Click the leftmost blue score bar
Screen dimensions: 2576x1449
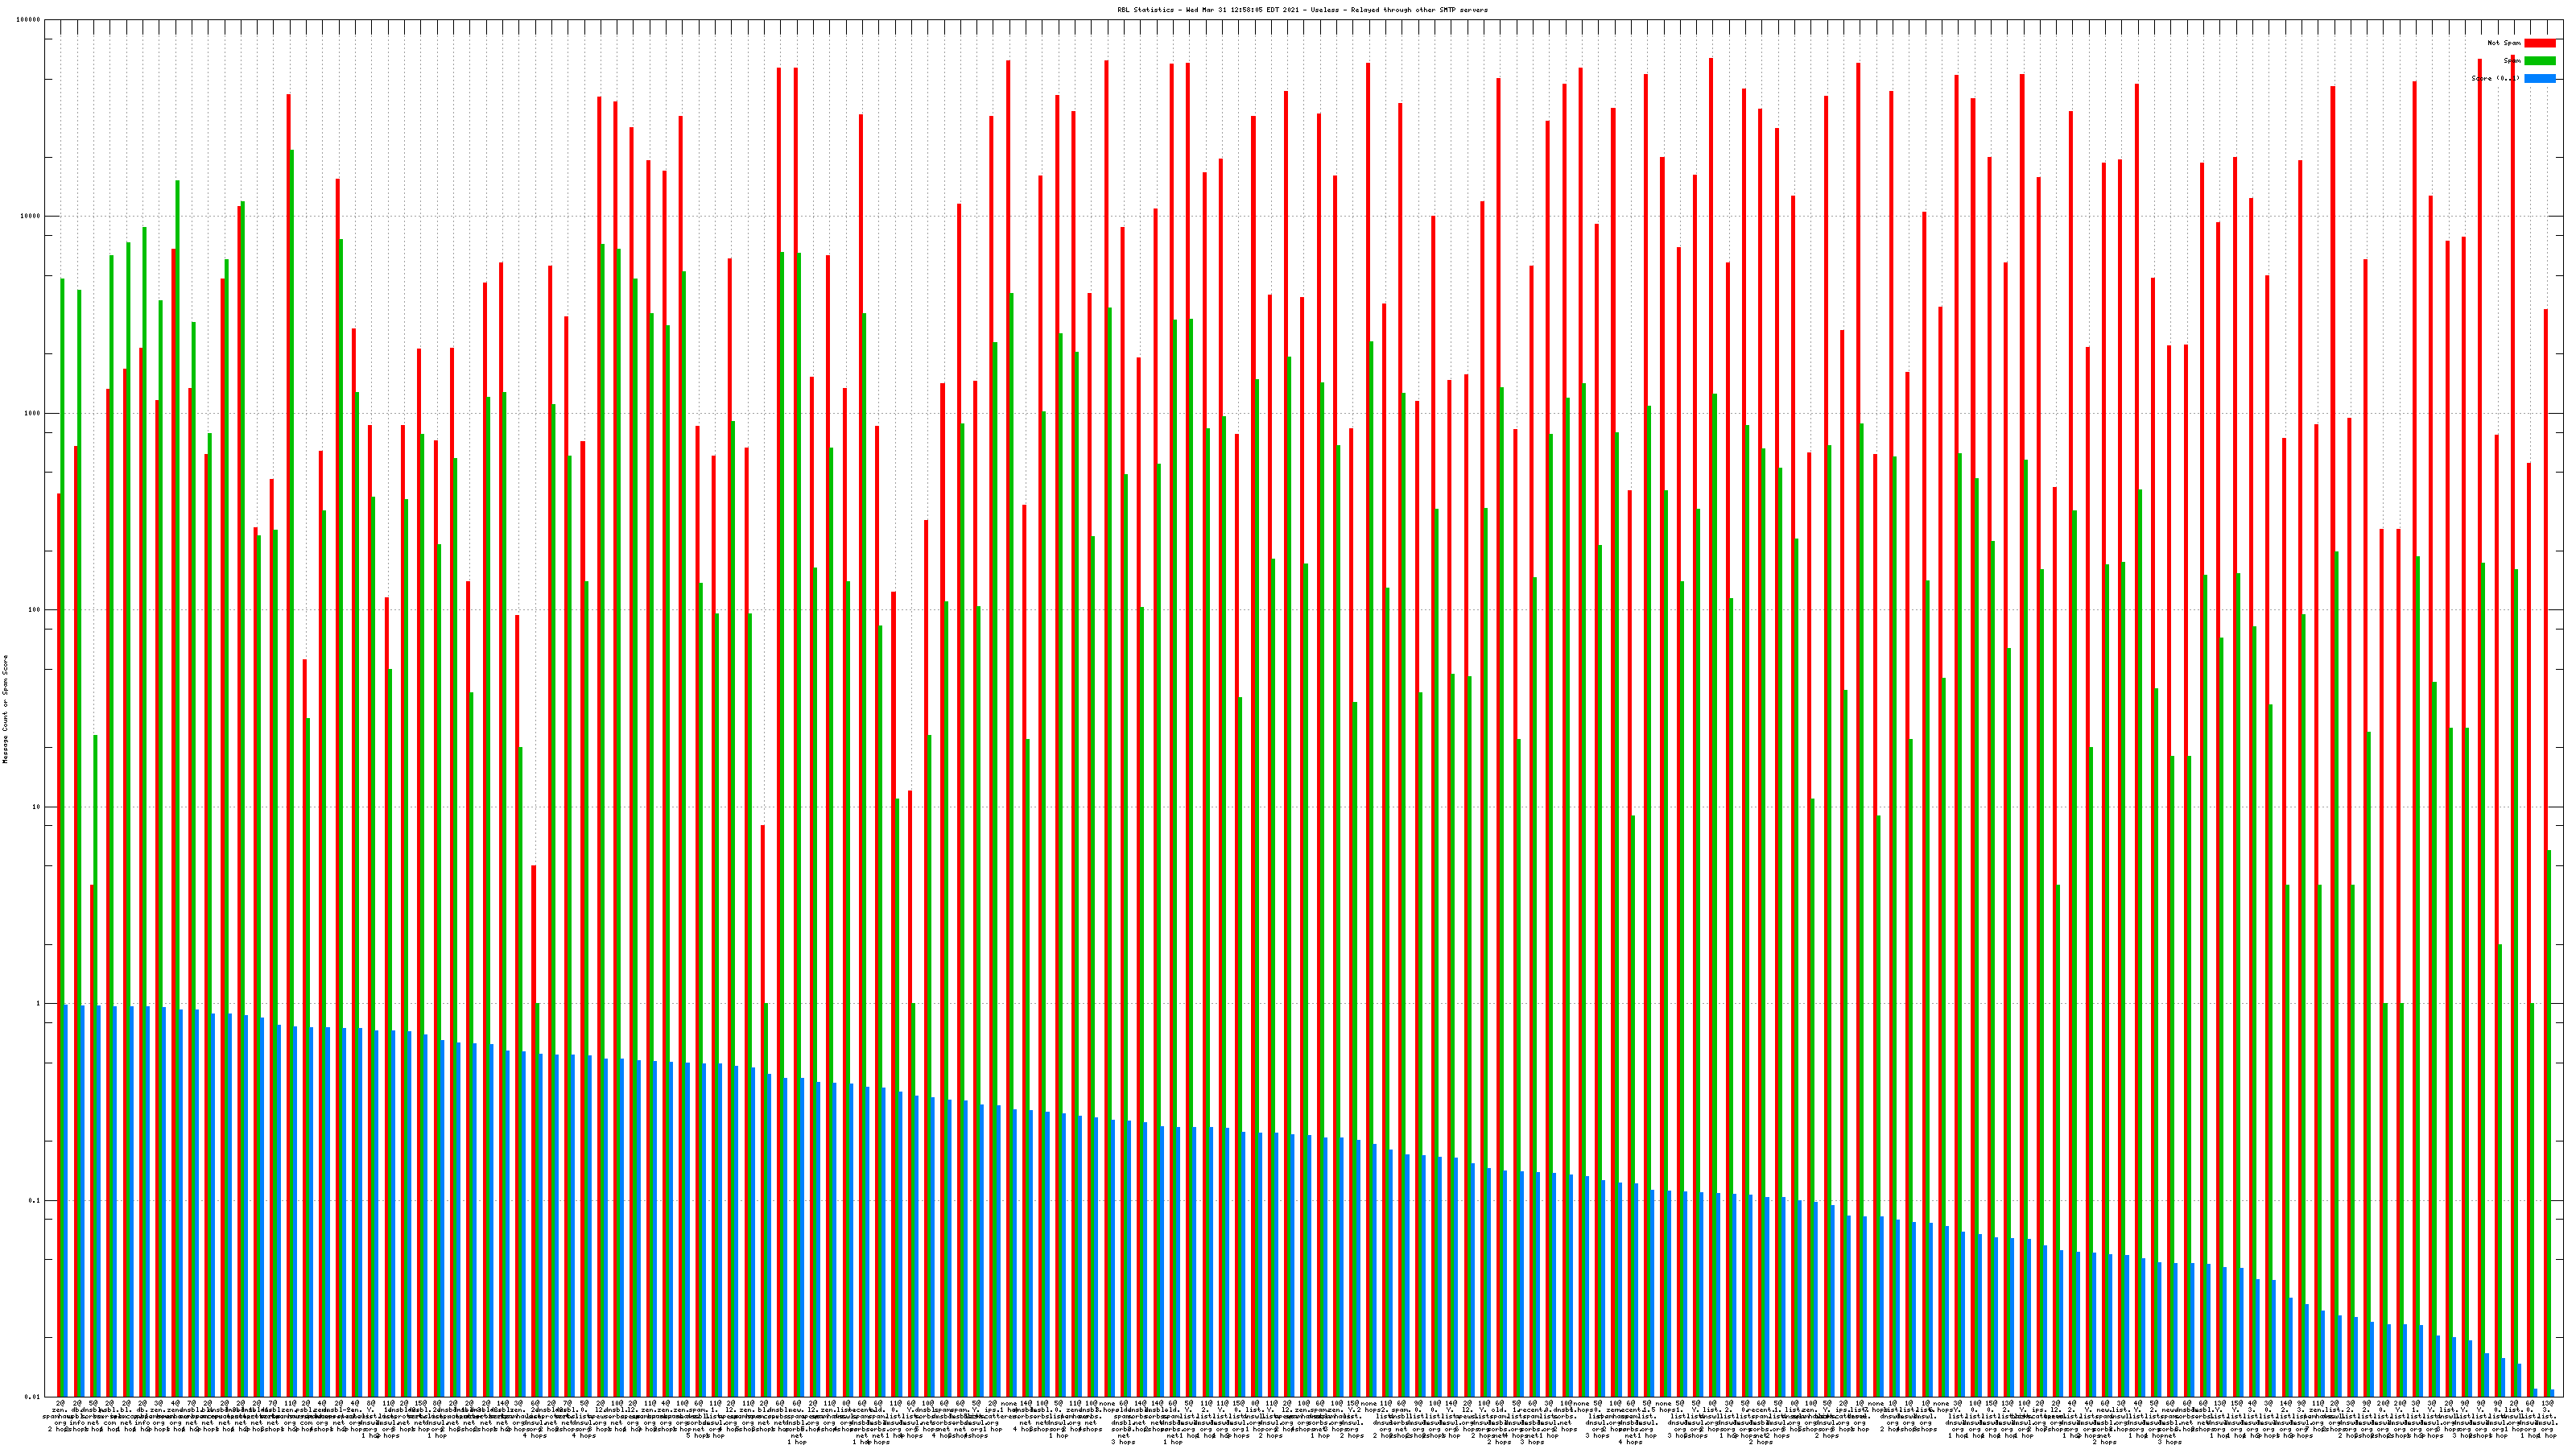coord(66,1200)
